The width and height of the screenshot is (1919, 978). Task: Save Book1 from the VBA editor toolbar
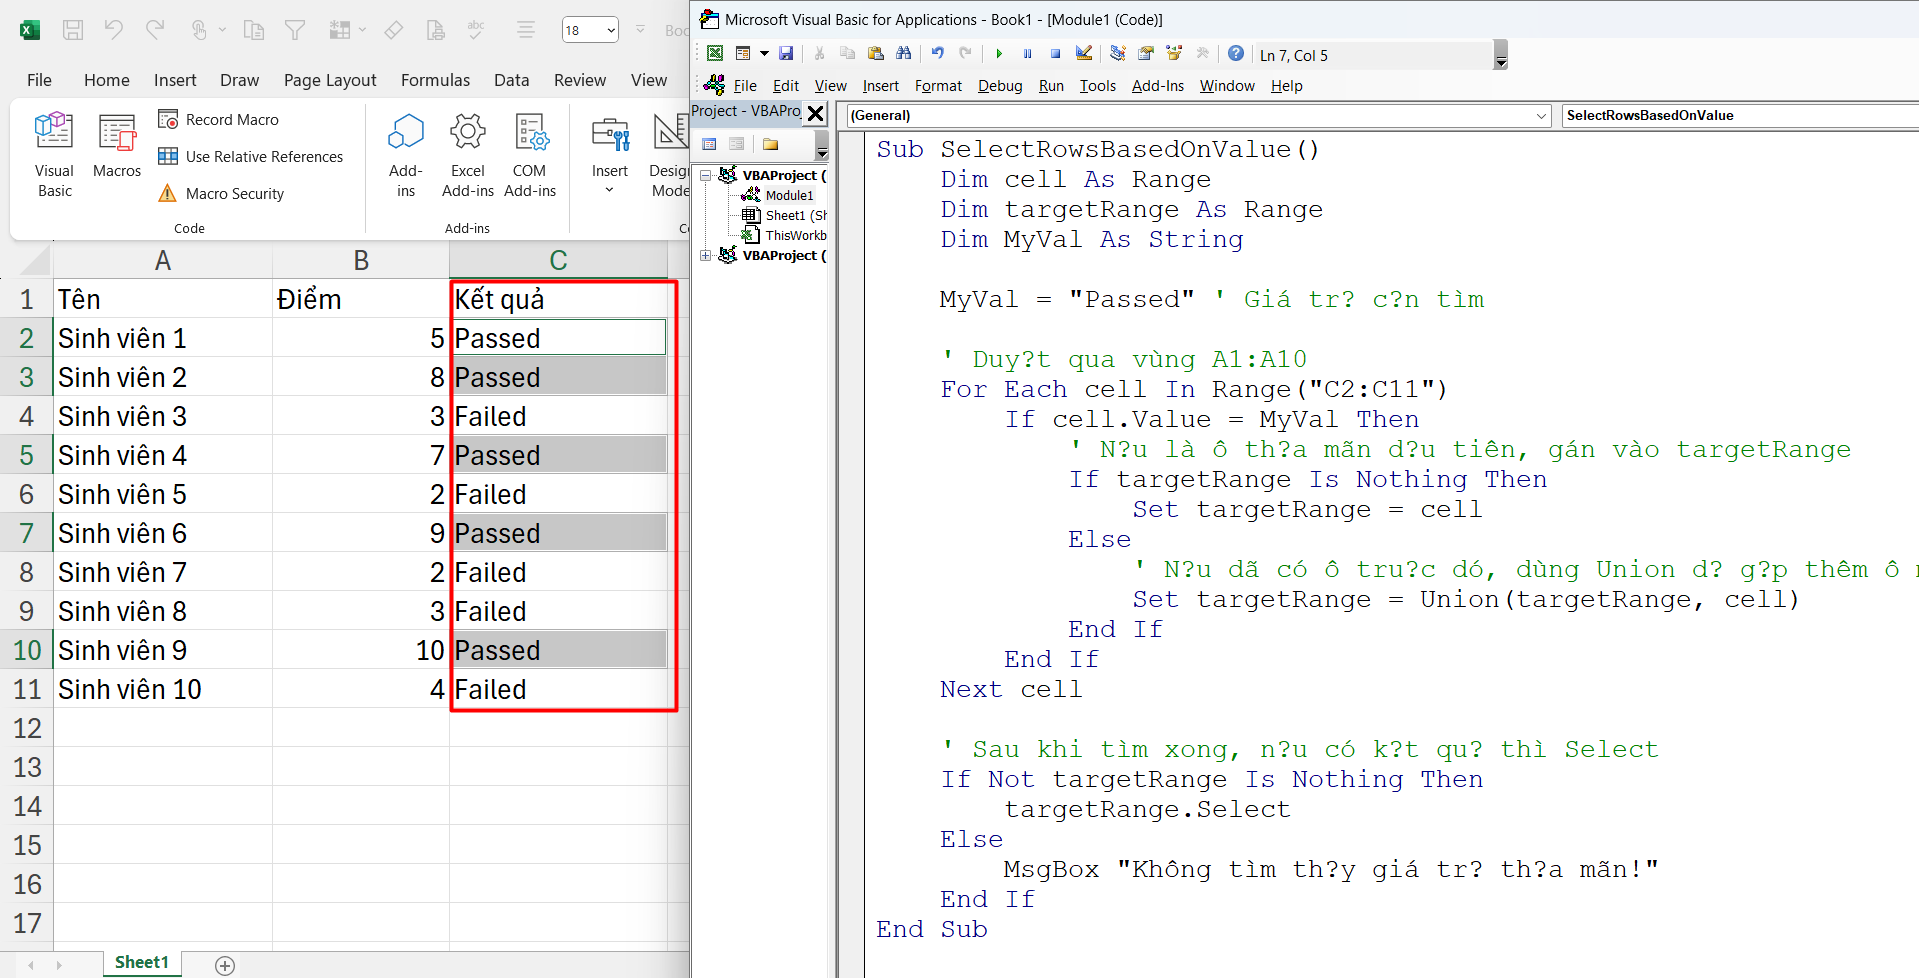pyautogui.click(x=787, y=53)
